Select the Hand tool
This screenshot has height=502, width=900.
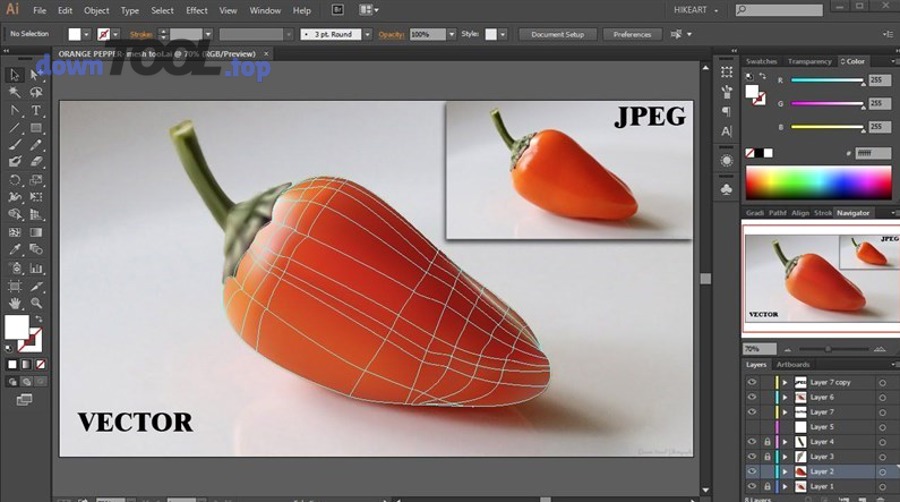click(x=14, y=303)
